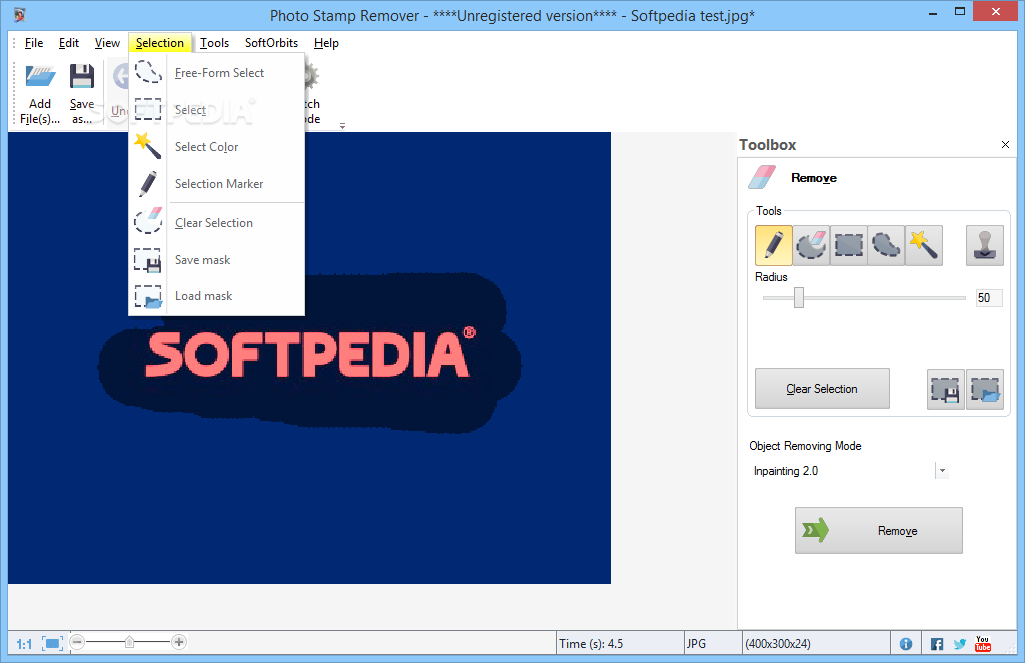Image resolution: width=1025 pixels, height=663 pixels.
Task: Open the View menu
Action: click(x=107, y=42)
